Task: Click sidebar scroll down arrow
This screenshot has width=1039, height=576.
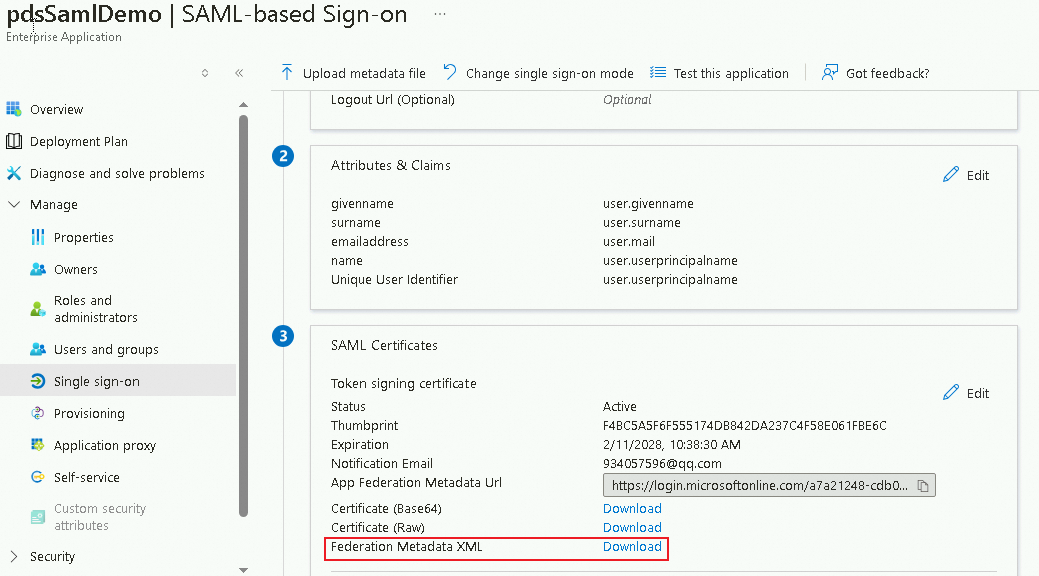Action: point(243,570)
